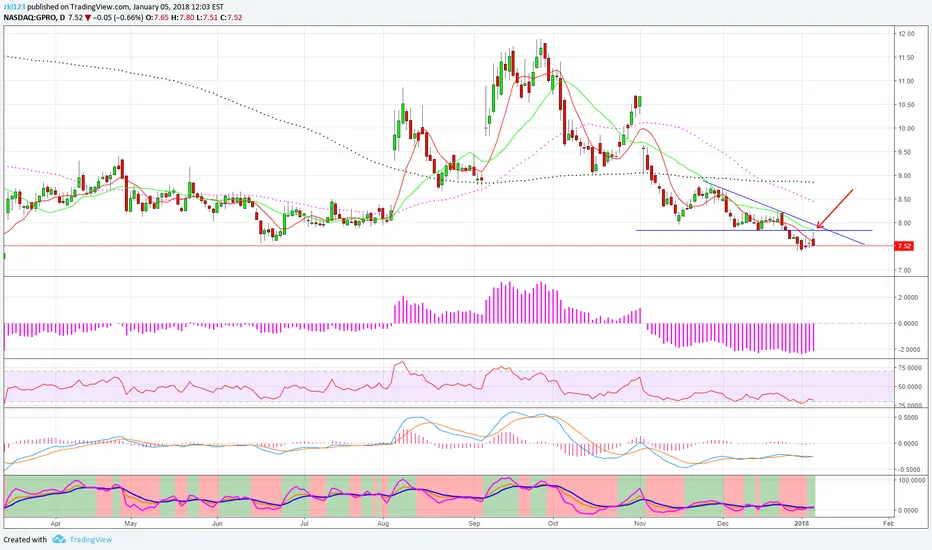Click the Nov label on time axis
This screenshot has width=932, height=550.
pos(640,524)
